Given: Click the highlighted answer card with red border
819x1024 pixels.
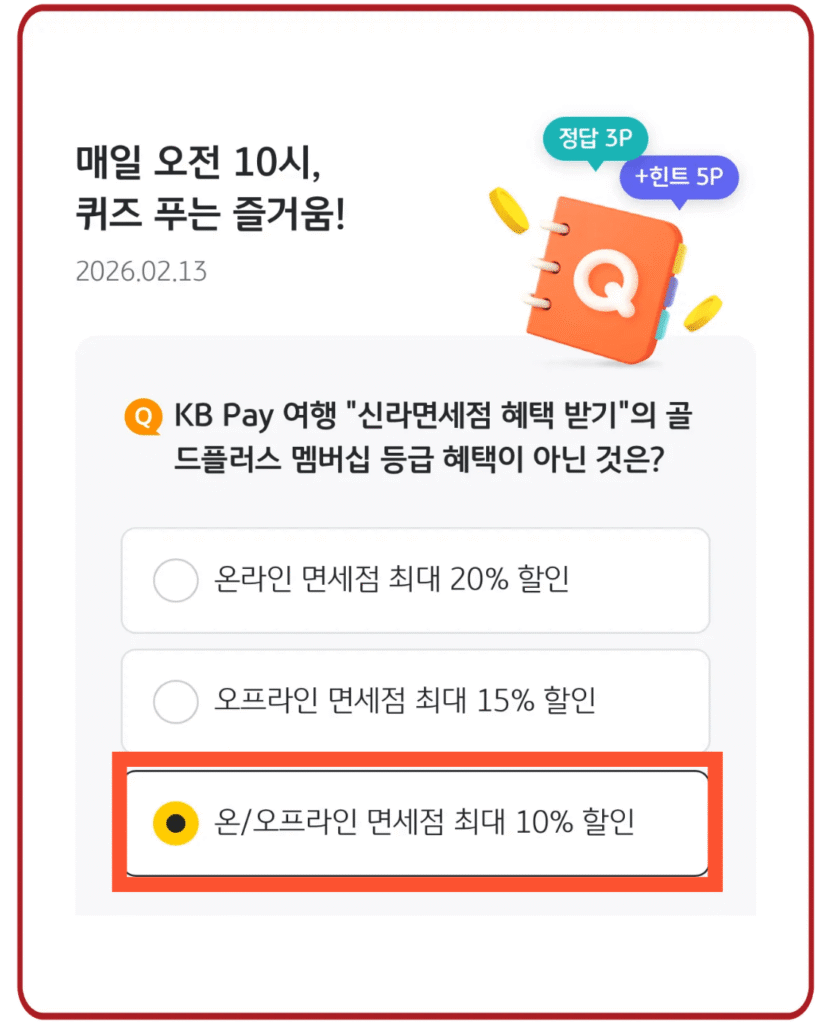Looking at the screenshot, I should click(415, 820).
